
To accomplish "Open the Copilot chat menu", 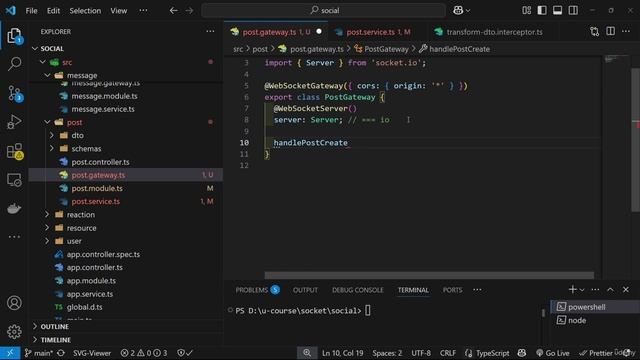I will (461, 11).
